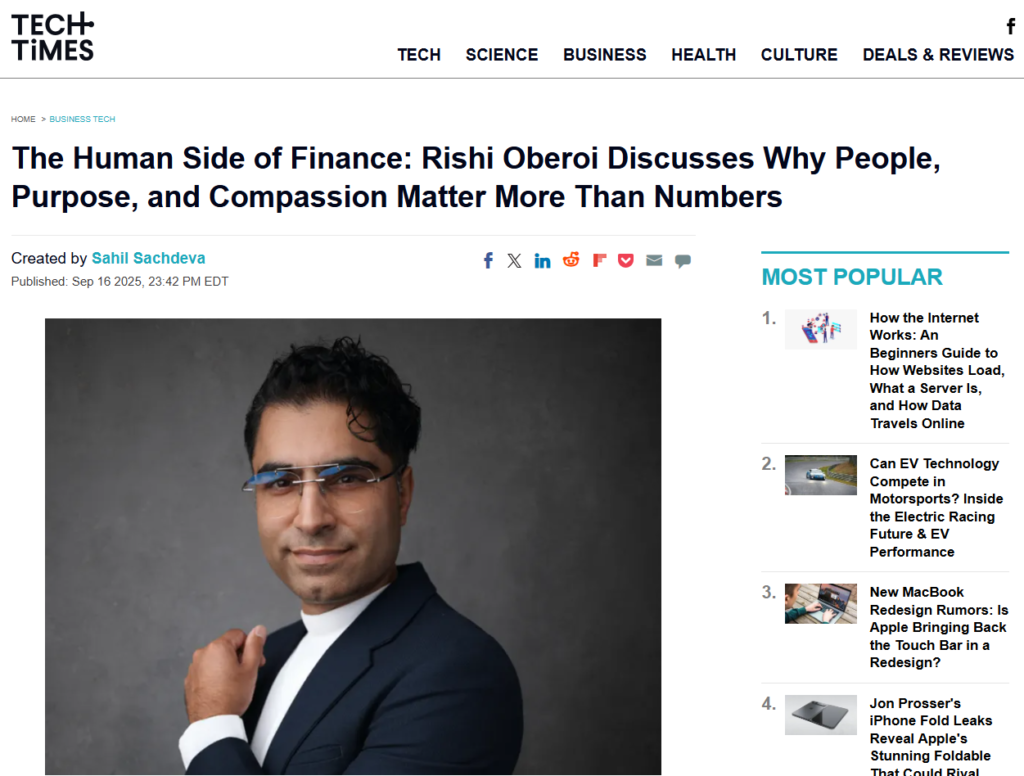
Task: Click the BUSINESS TECH breadcrumb
Action: click(x=82, y=119)
